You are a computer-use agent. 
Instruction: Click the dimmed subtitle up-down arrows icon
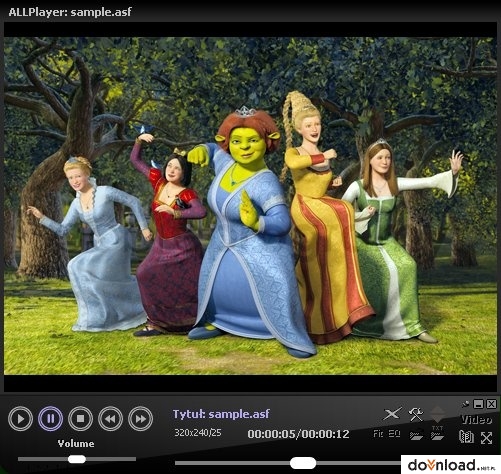[437, 415]
